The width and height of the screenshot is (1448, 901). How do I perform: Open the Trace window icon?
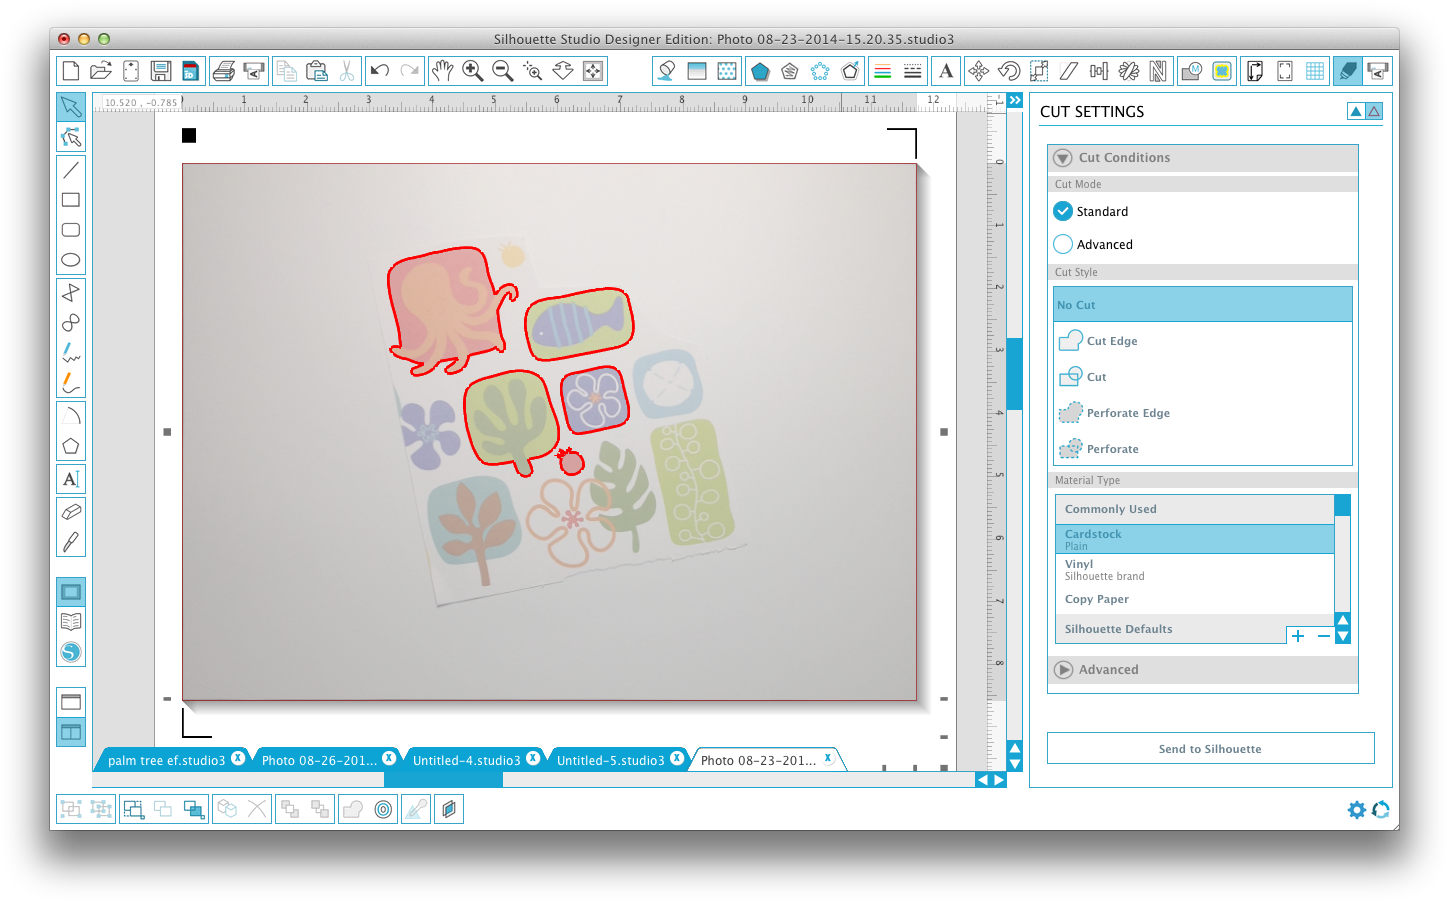pyautogui.click(x=1221, y=71)
